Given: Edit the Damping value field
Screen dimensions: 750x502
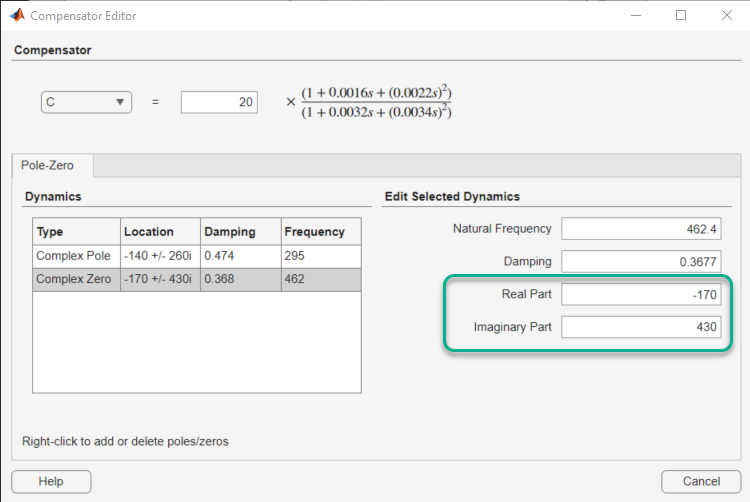Looking at the screenshot, I should tap(641, 262).
